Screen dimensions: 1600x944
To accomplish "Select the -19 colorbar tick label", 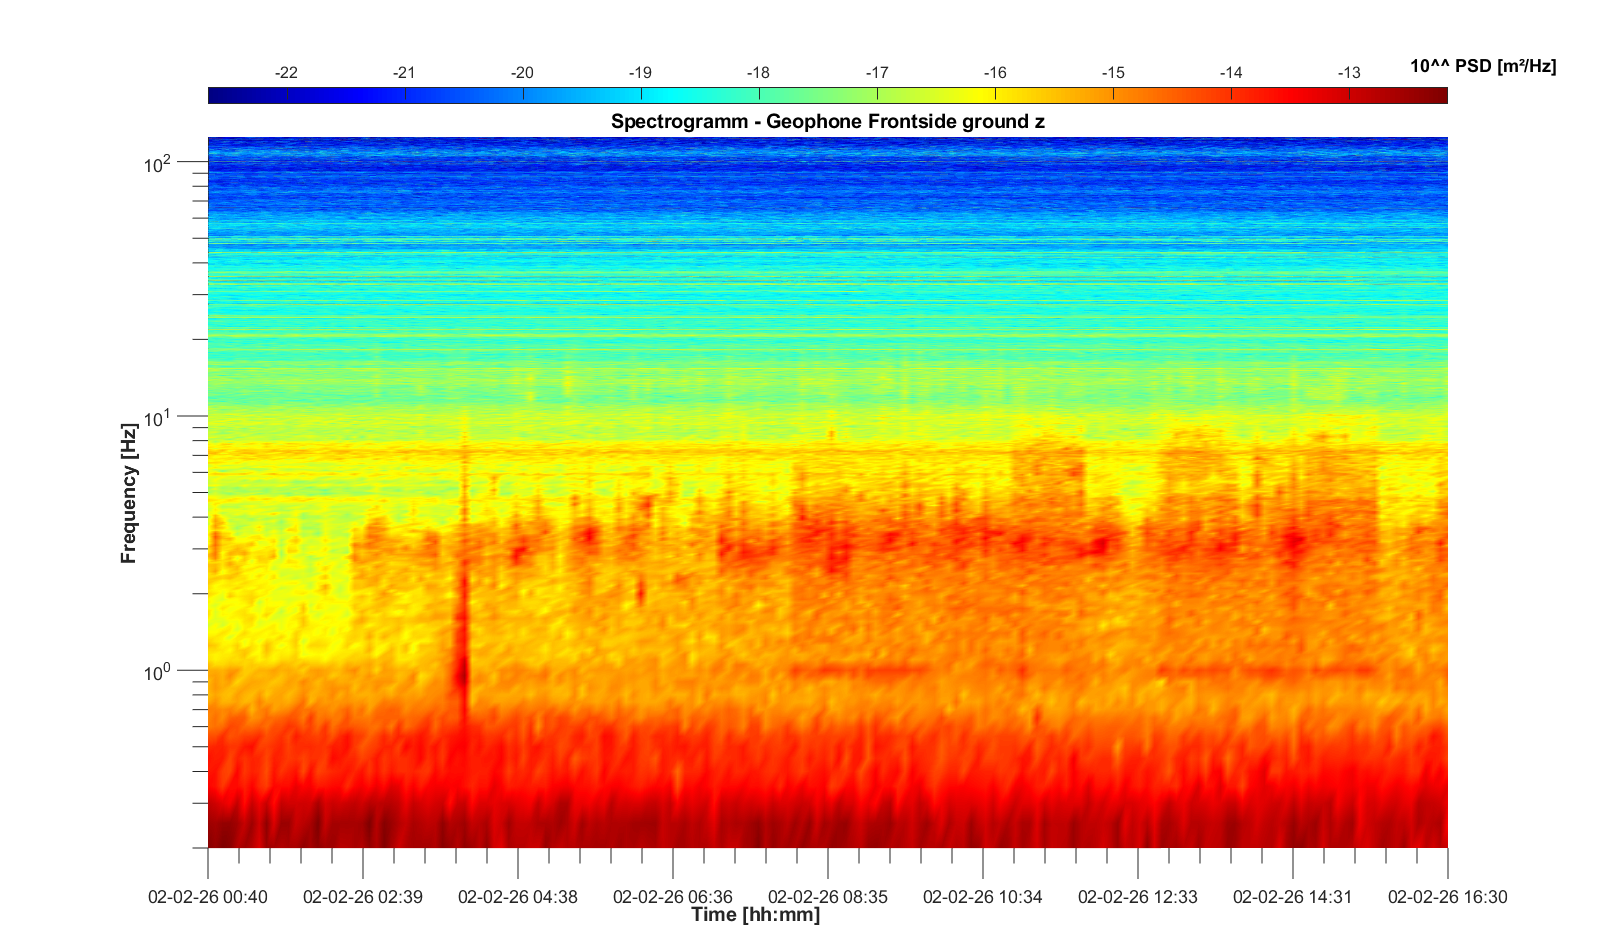I will (640, 73).
